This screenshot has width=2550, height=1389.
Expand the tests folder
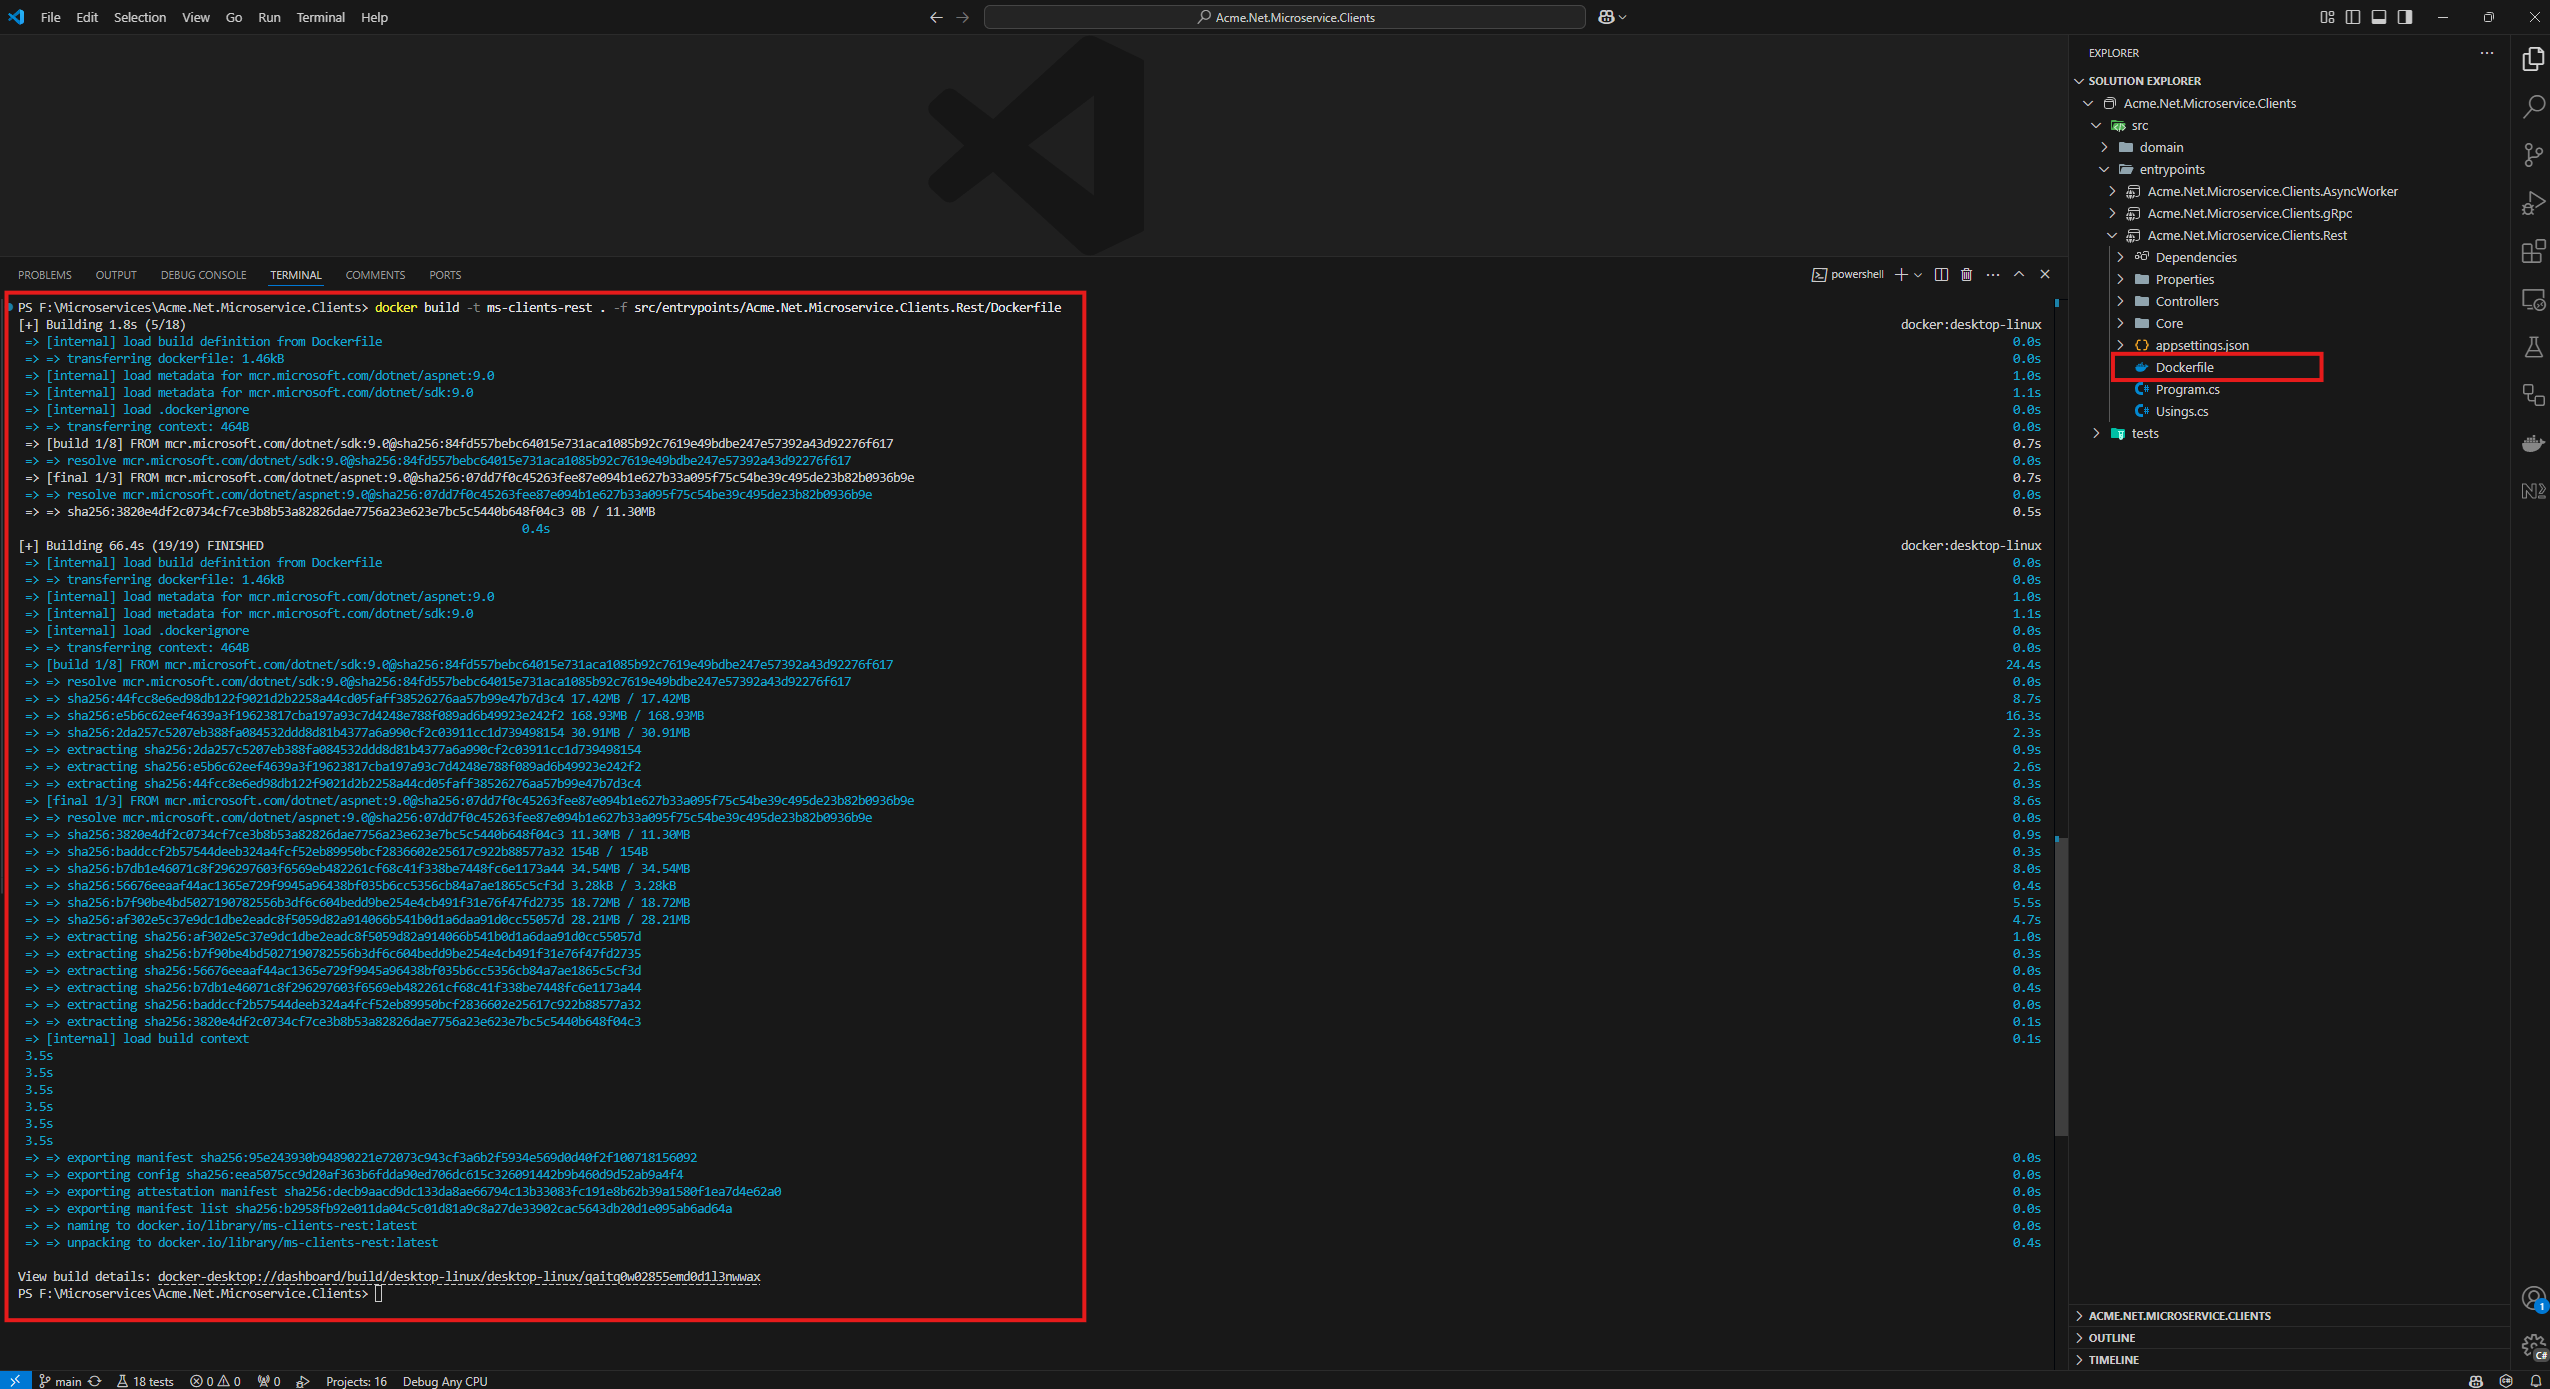click(x=2096, y=433)
